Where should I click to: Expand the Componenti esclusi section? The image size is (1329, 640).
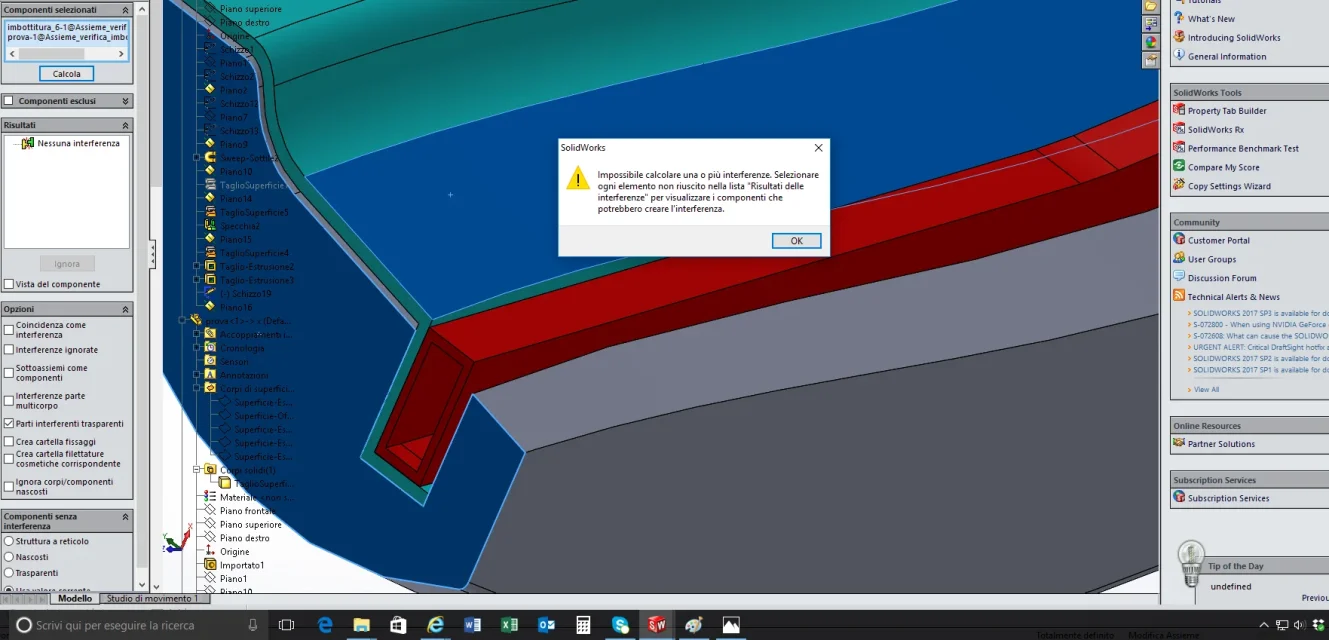[125, 101]
